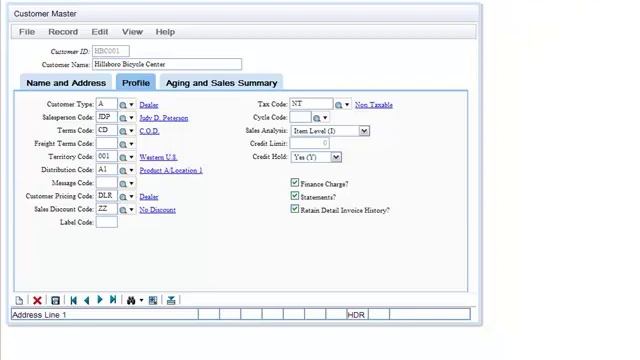The image size is (640, 360).
Task: Open the Territory Code dropdown arrow
Action: tap(131, 158)
